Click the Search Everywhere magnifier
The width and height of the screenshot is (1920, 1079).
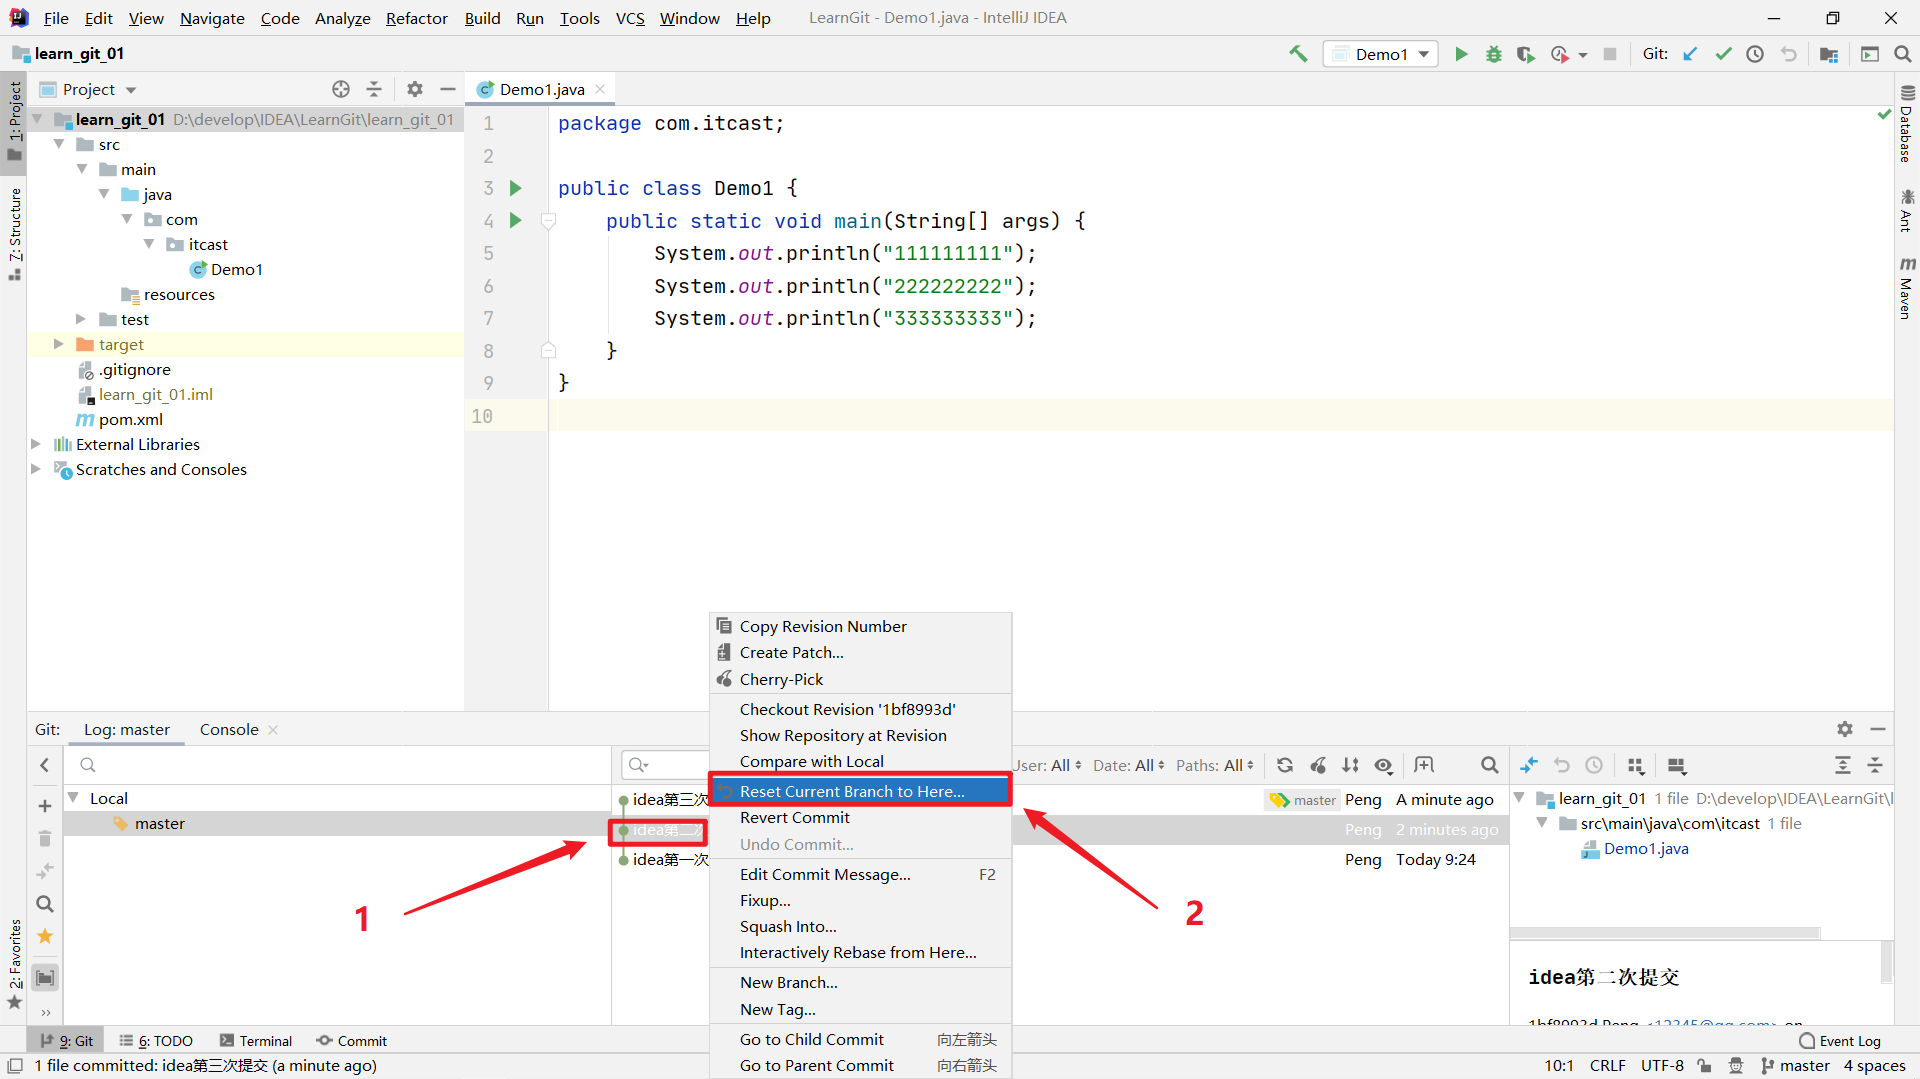pyautogui.click(x=1903, y=54)
